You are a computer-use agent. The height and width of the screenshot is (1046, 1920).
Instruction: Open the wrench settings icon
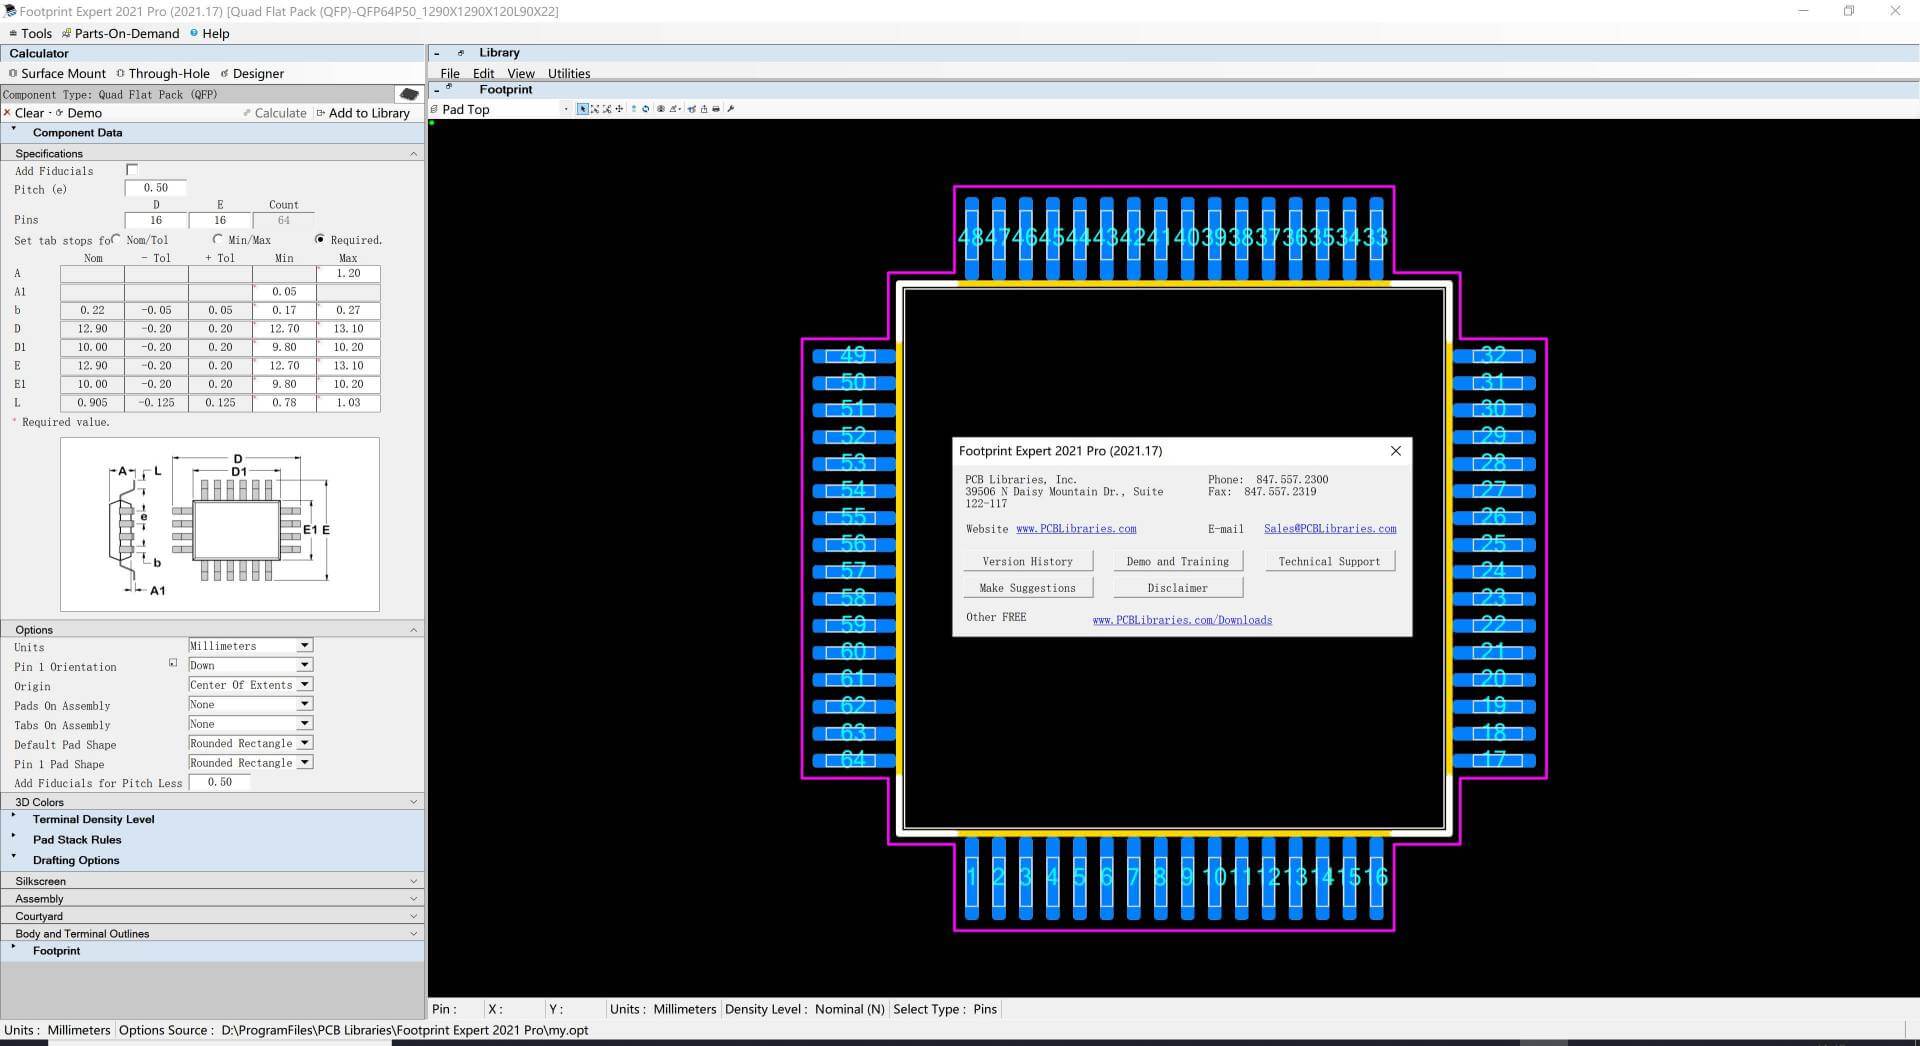(731, 109)
